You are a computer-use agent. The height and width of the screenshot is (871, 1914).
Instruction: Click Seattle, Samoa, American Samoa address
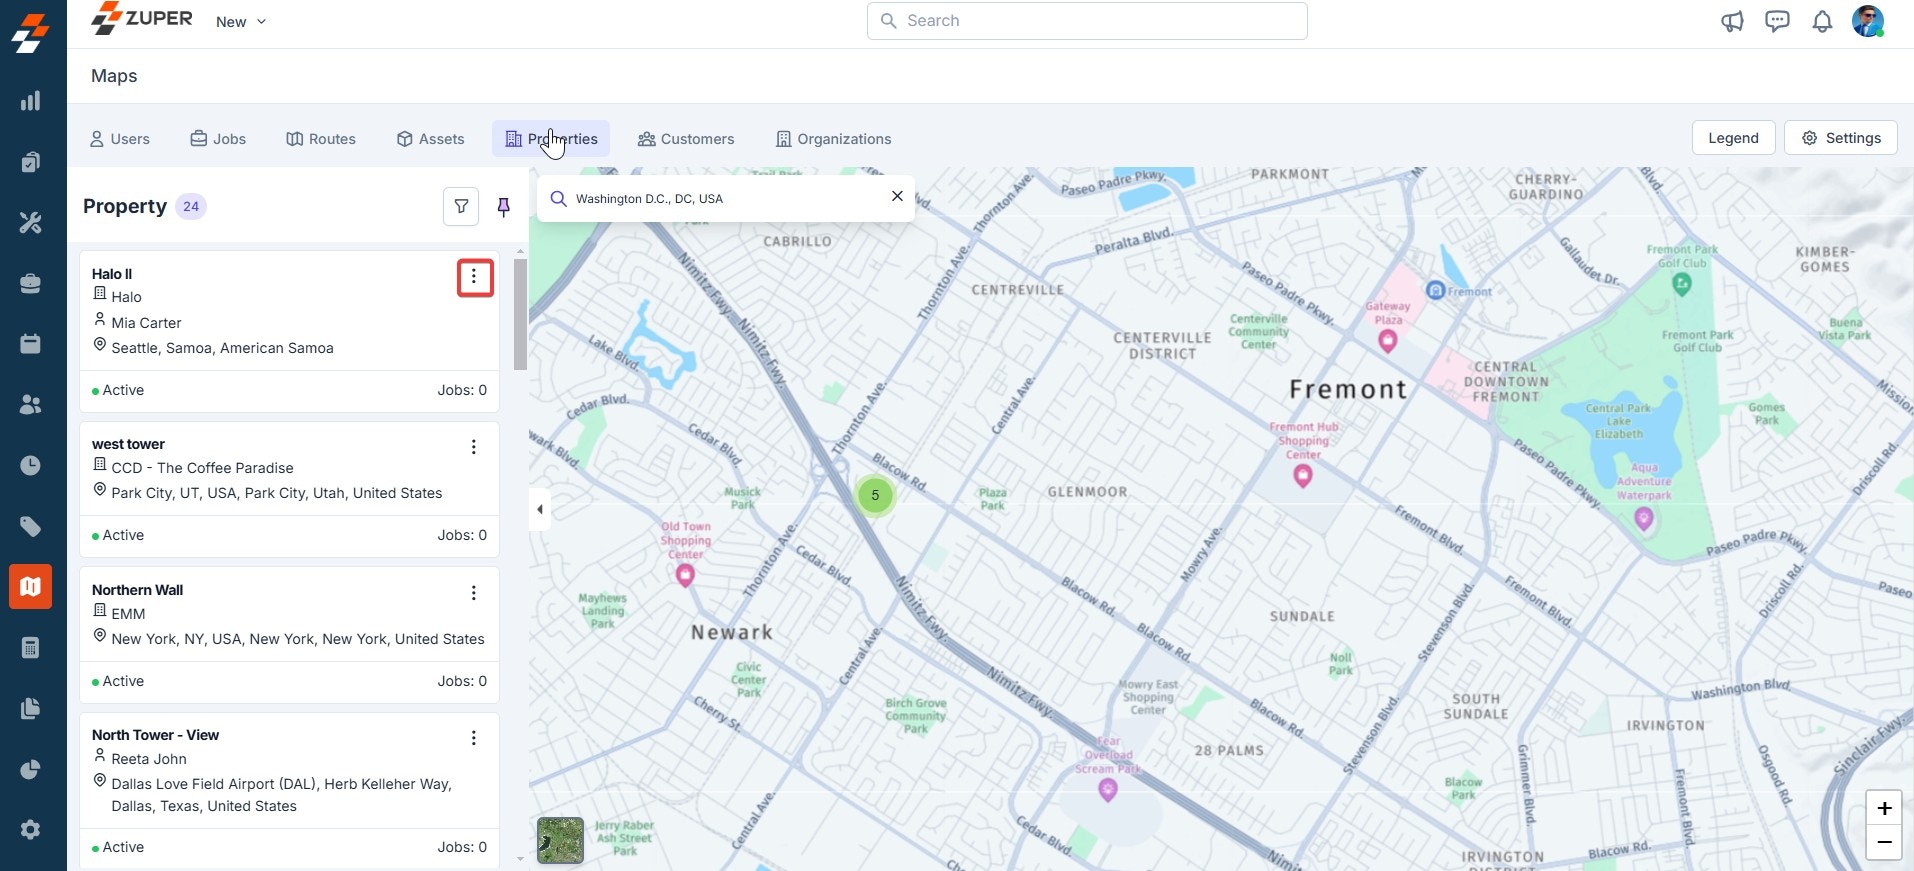(222, 348)
